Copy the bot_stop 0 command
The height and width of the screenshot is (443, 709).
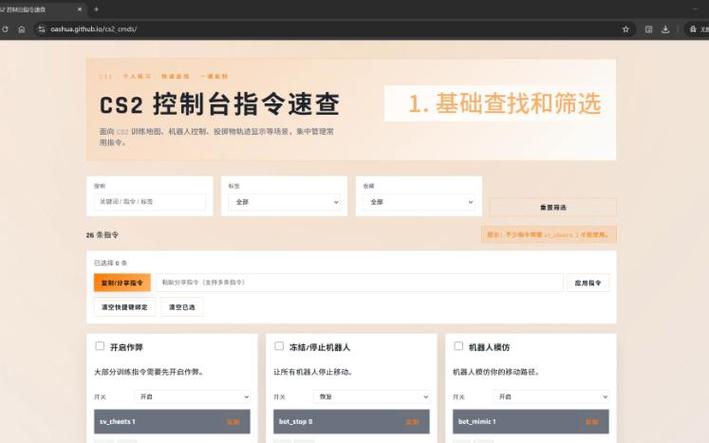(412, 422)
